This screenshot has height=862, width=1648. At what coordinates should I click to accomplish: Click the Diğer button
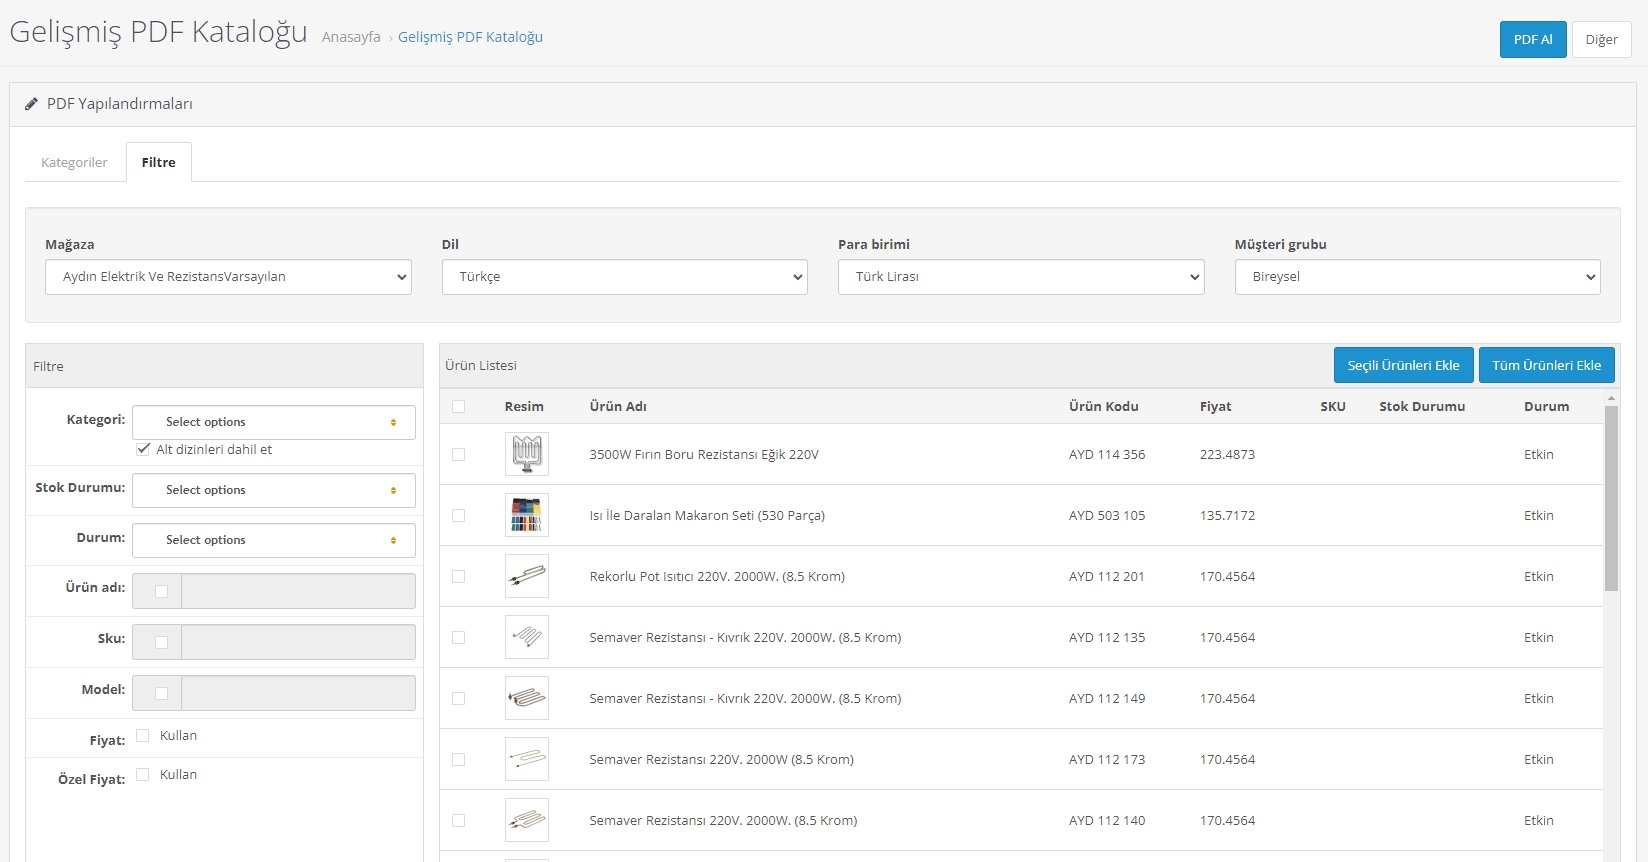coord(1602,40)
